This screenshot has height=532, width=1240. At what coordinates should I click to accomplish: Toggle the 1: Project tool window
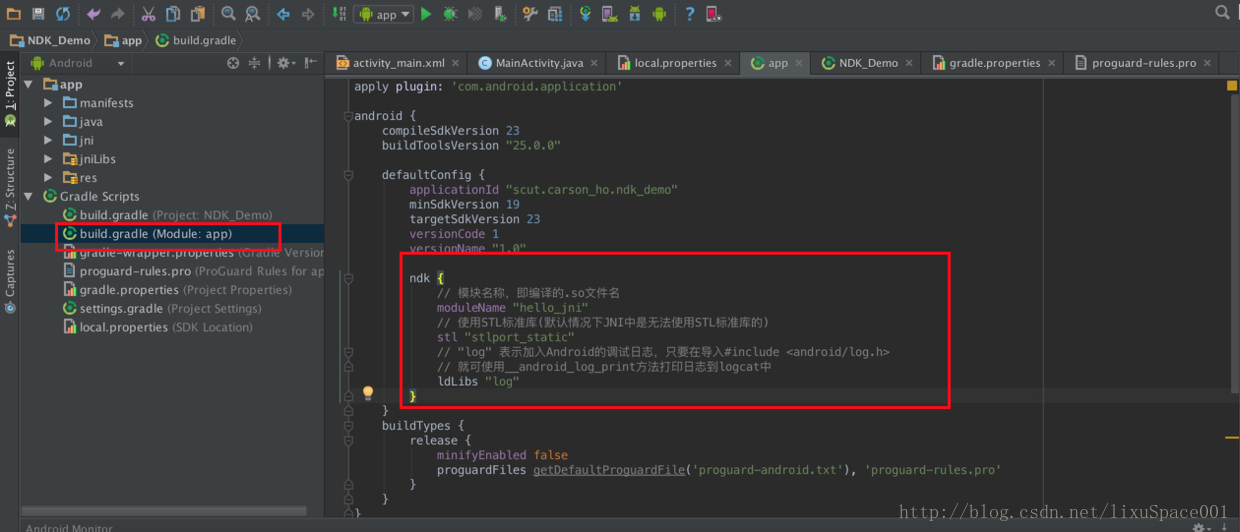click(x=10, y=92)
